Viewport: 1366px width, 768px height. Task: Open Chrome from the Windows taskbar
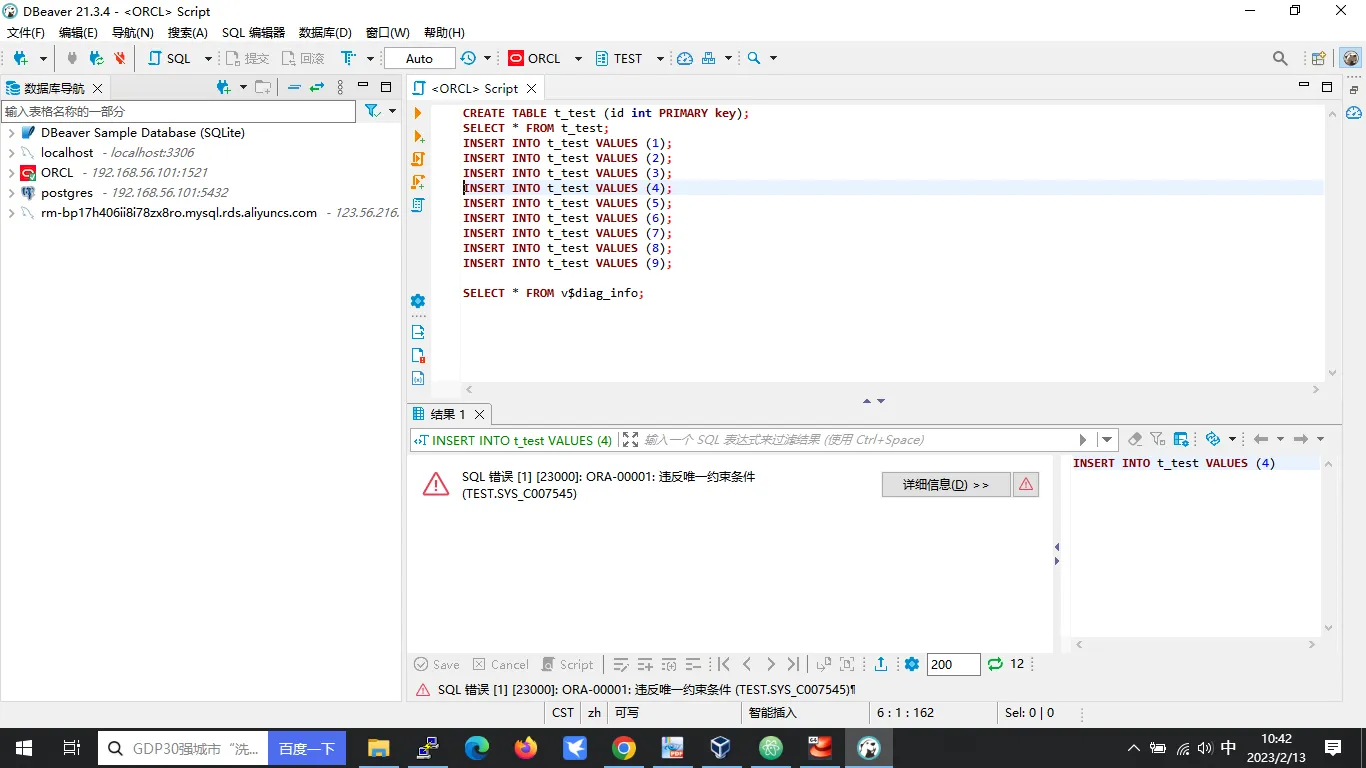[x=623, y=748]
